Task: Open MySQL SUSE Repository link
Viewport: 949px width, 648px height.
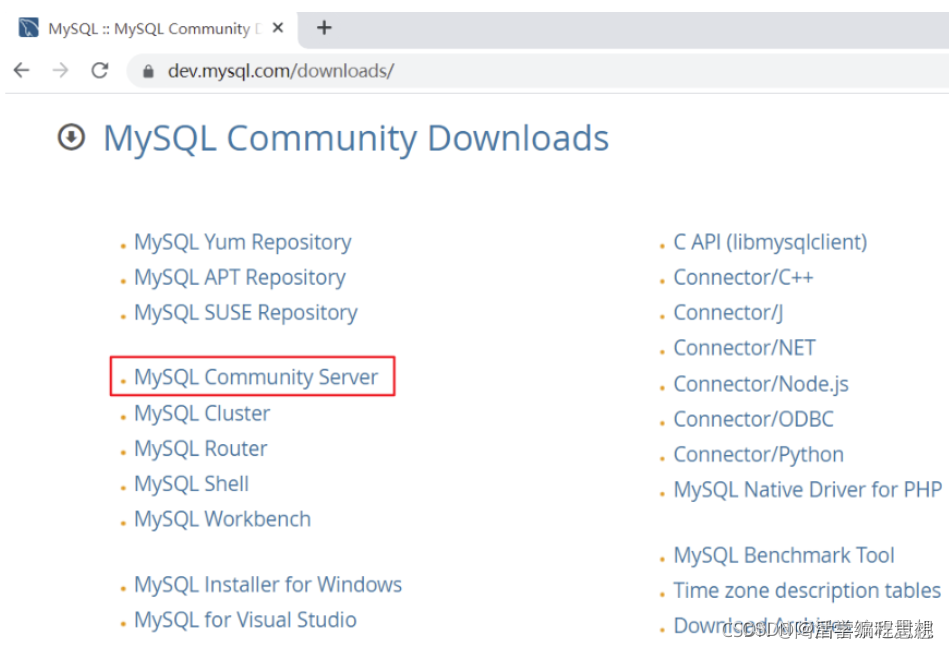Action: point(246,313)
